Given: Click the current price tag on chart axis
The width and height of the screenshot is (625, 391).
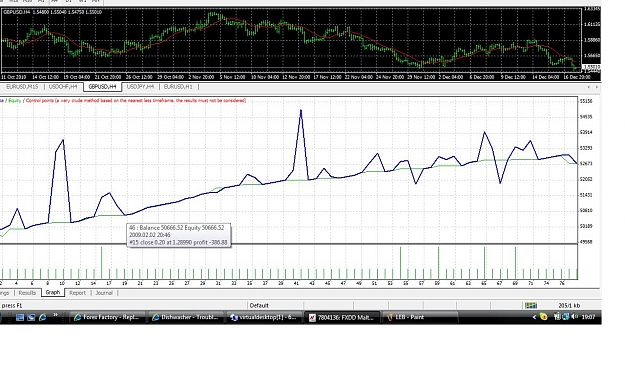Looking at the screenshot, I should click(592, 67).
